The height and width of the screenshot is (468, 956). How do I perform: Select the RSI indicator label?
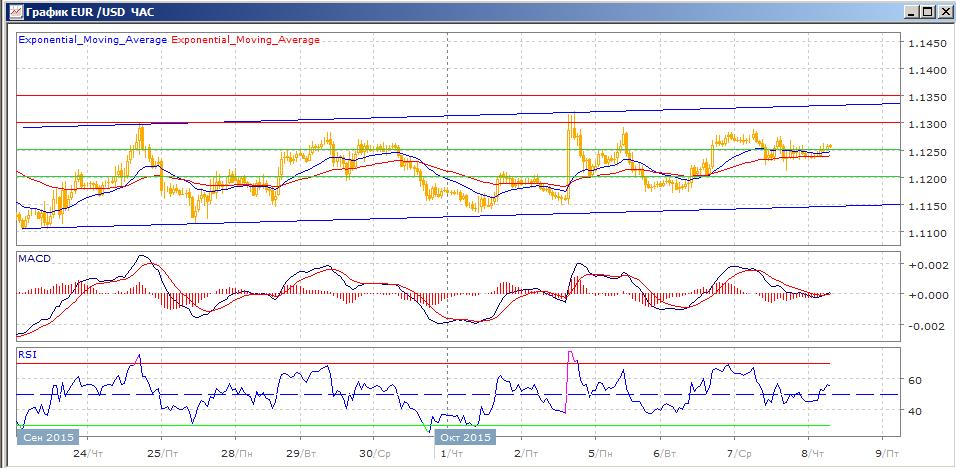pyautogui.click(x=27, y=354)
